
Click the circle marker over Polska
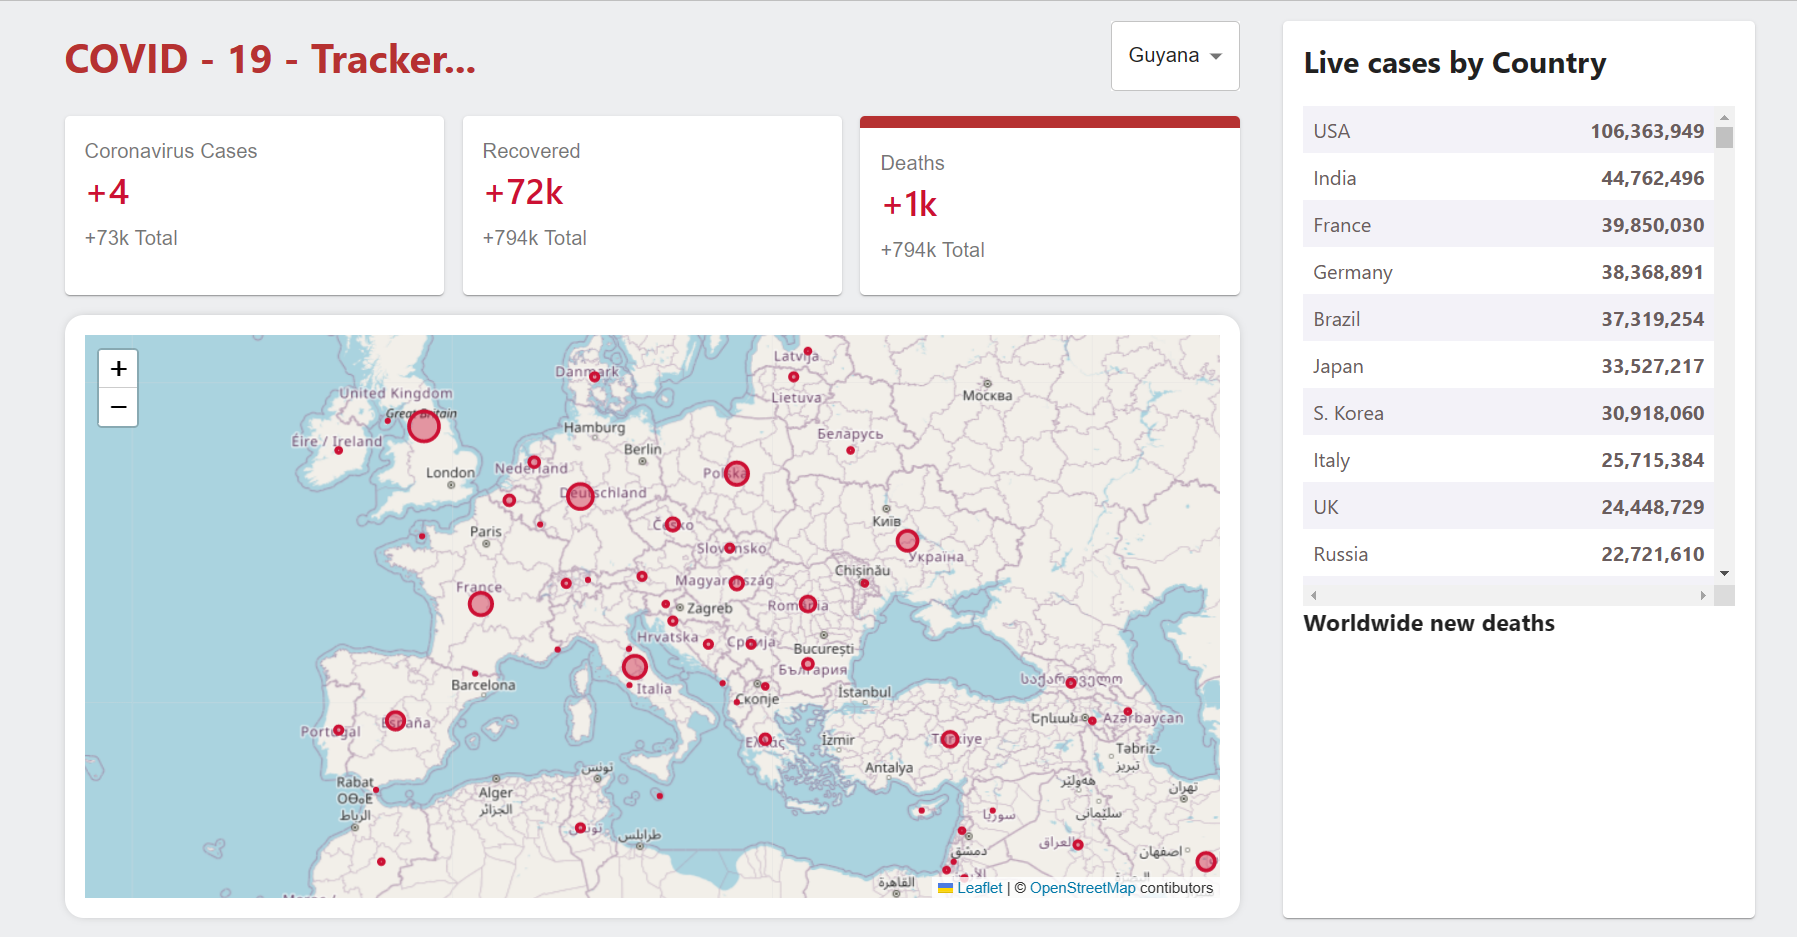(737, 473)
